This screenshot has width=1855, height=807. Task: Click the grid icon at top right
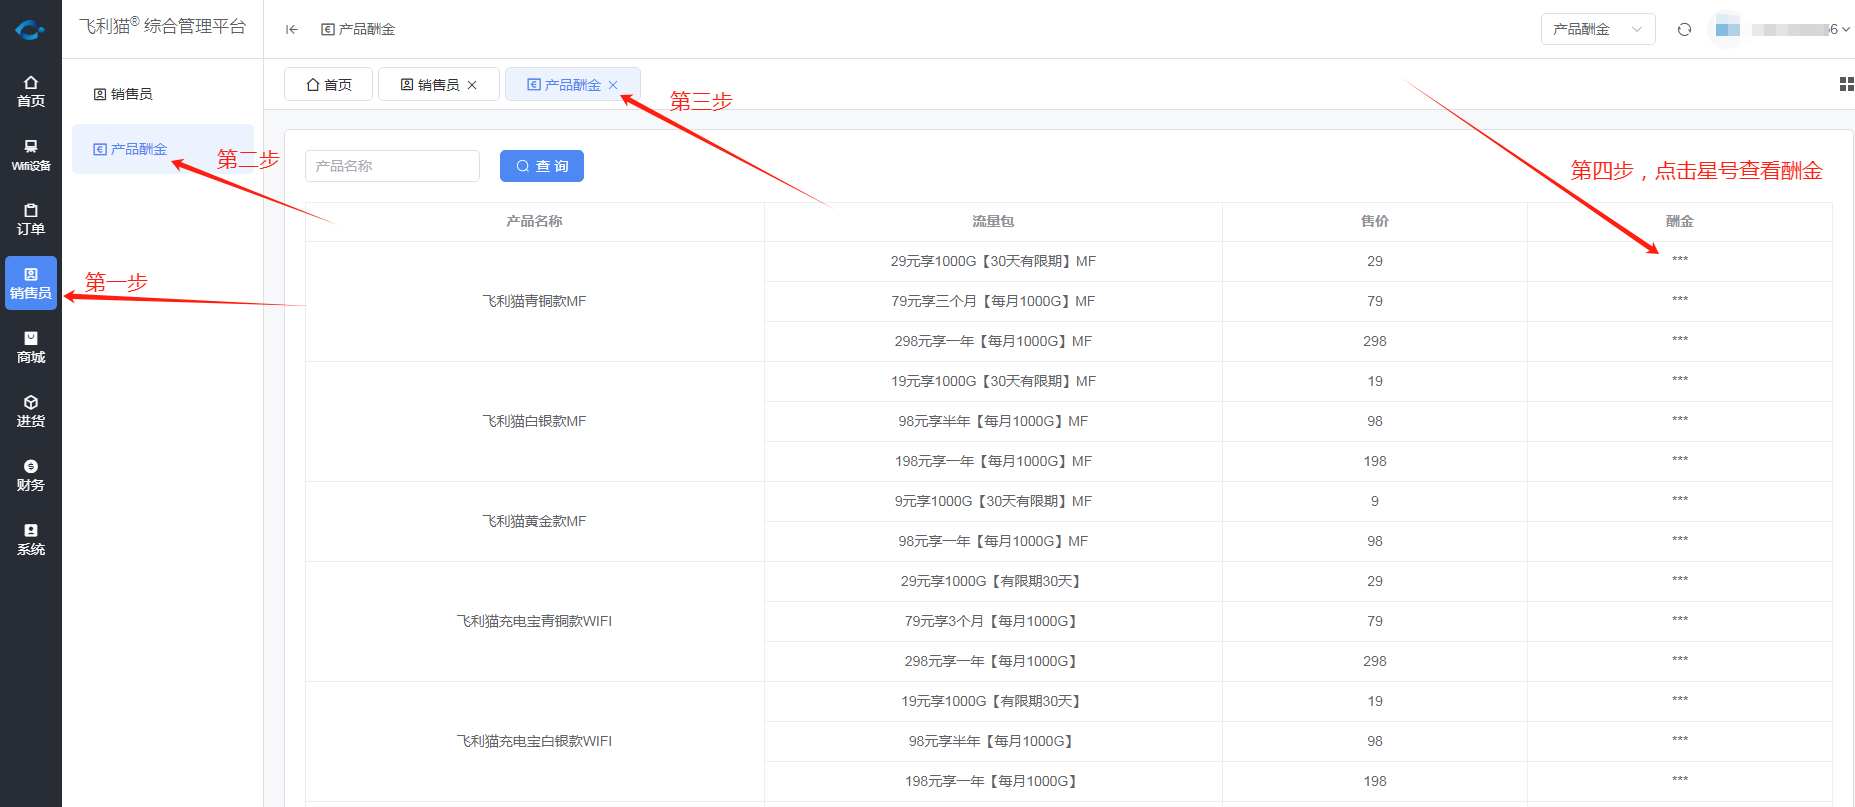(x=1846, y=85)
